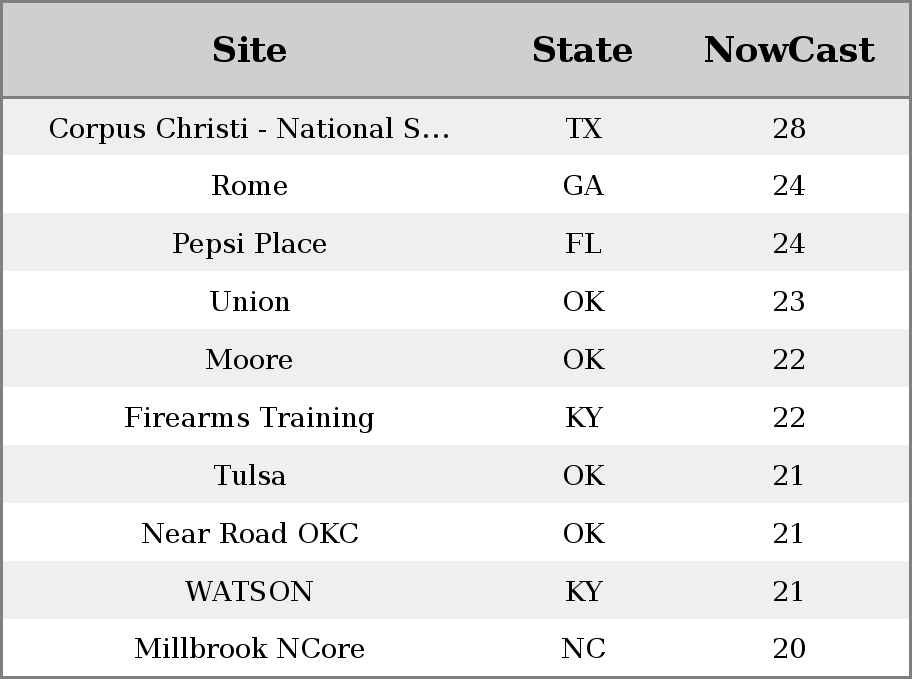Select the Corpus Christi - National S... row

[x=456, y=127]
